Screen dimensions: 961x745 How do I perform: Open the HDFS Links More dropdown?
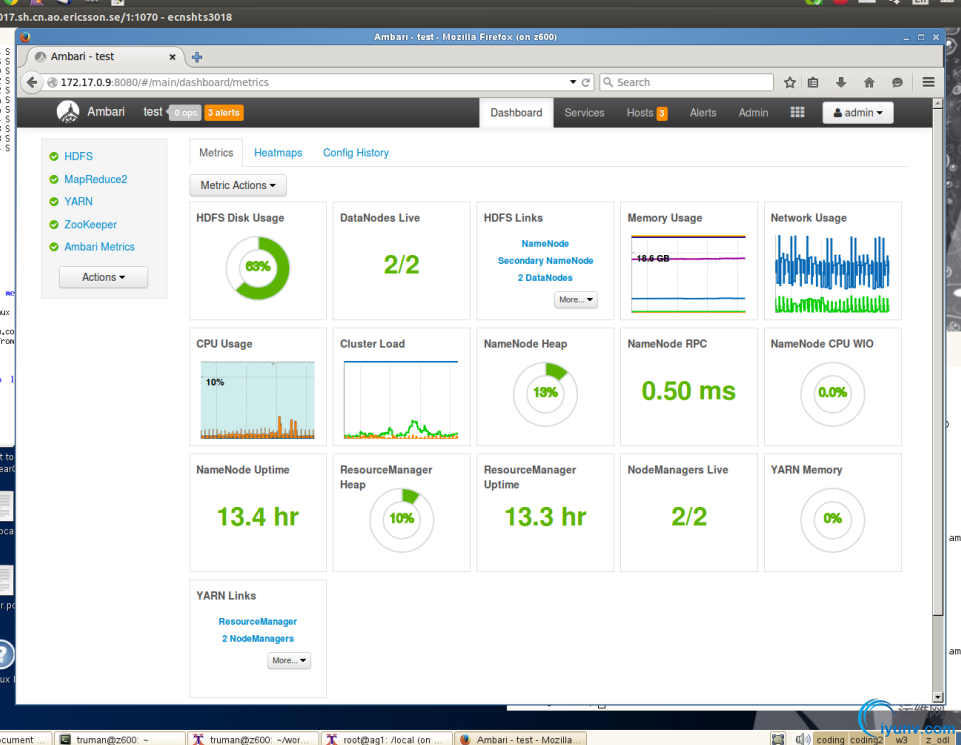click(575, 300)
